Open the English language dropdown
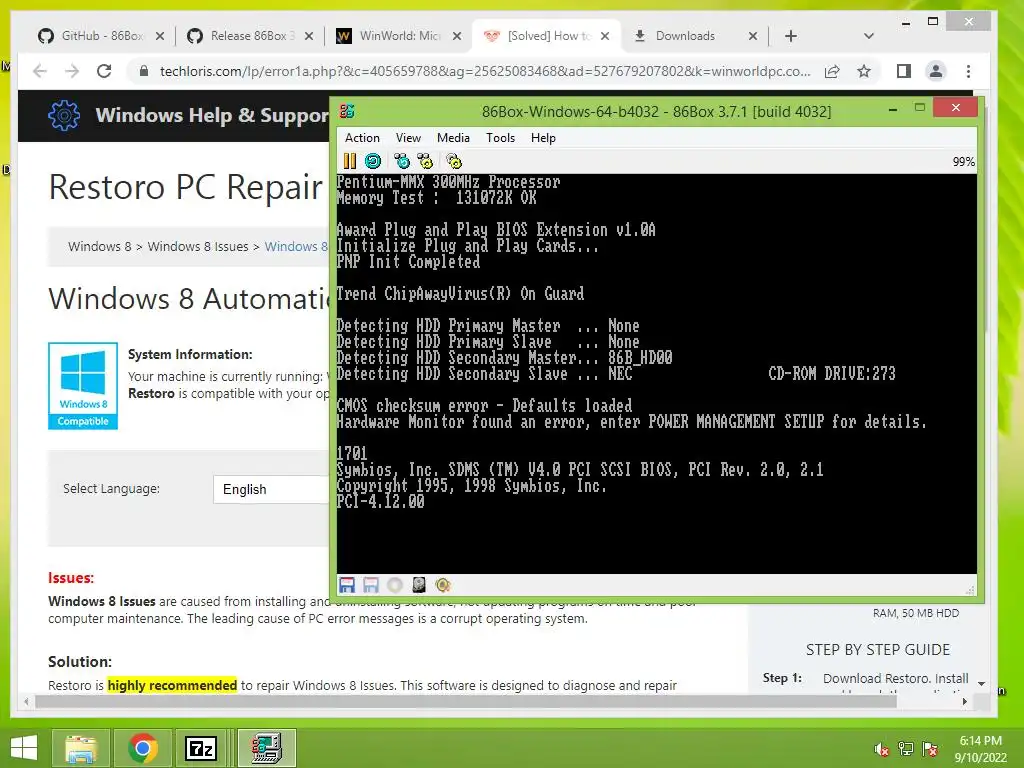The width and height of the screenshot is (1024, 768). coord(271,489)
